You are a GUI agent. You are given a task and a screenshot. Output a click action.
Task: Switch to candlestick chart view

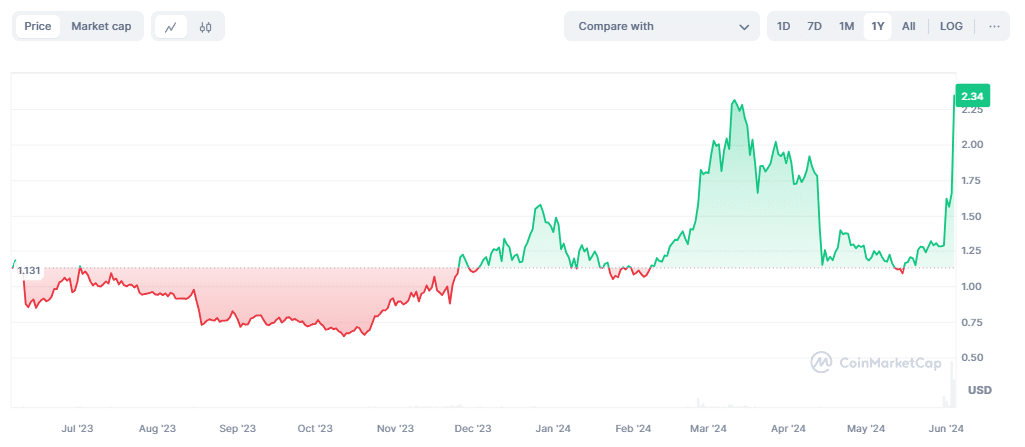[205, 27]
